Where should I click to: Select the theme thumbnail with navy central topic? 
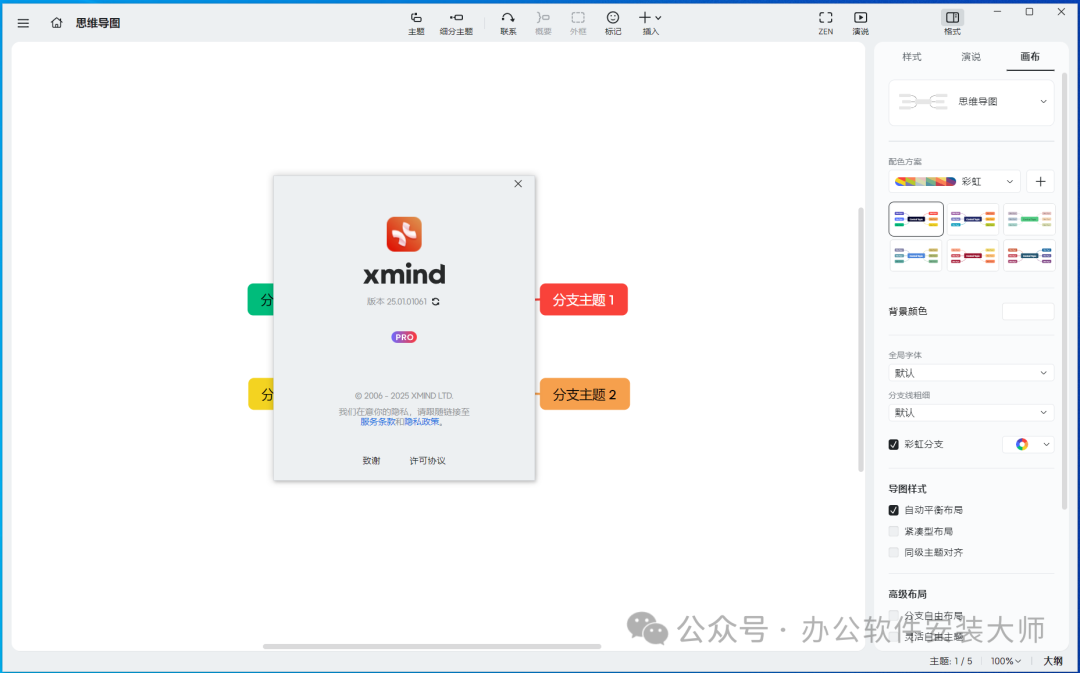[x=973, y=219]
